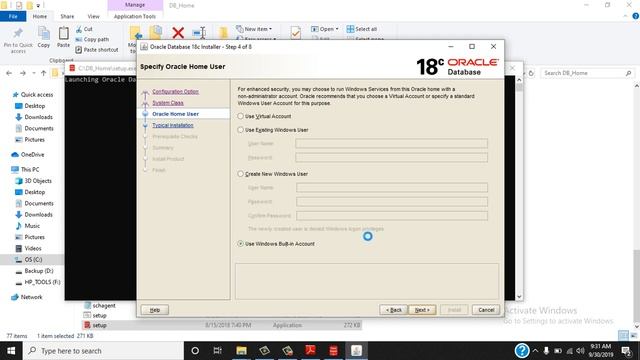Viewport: 640px width, 360px height.
Task: Click Explorer back navigation arrow
Action: coord(9,73)
